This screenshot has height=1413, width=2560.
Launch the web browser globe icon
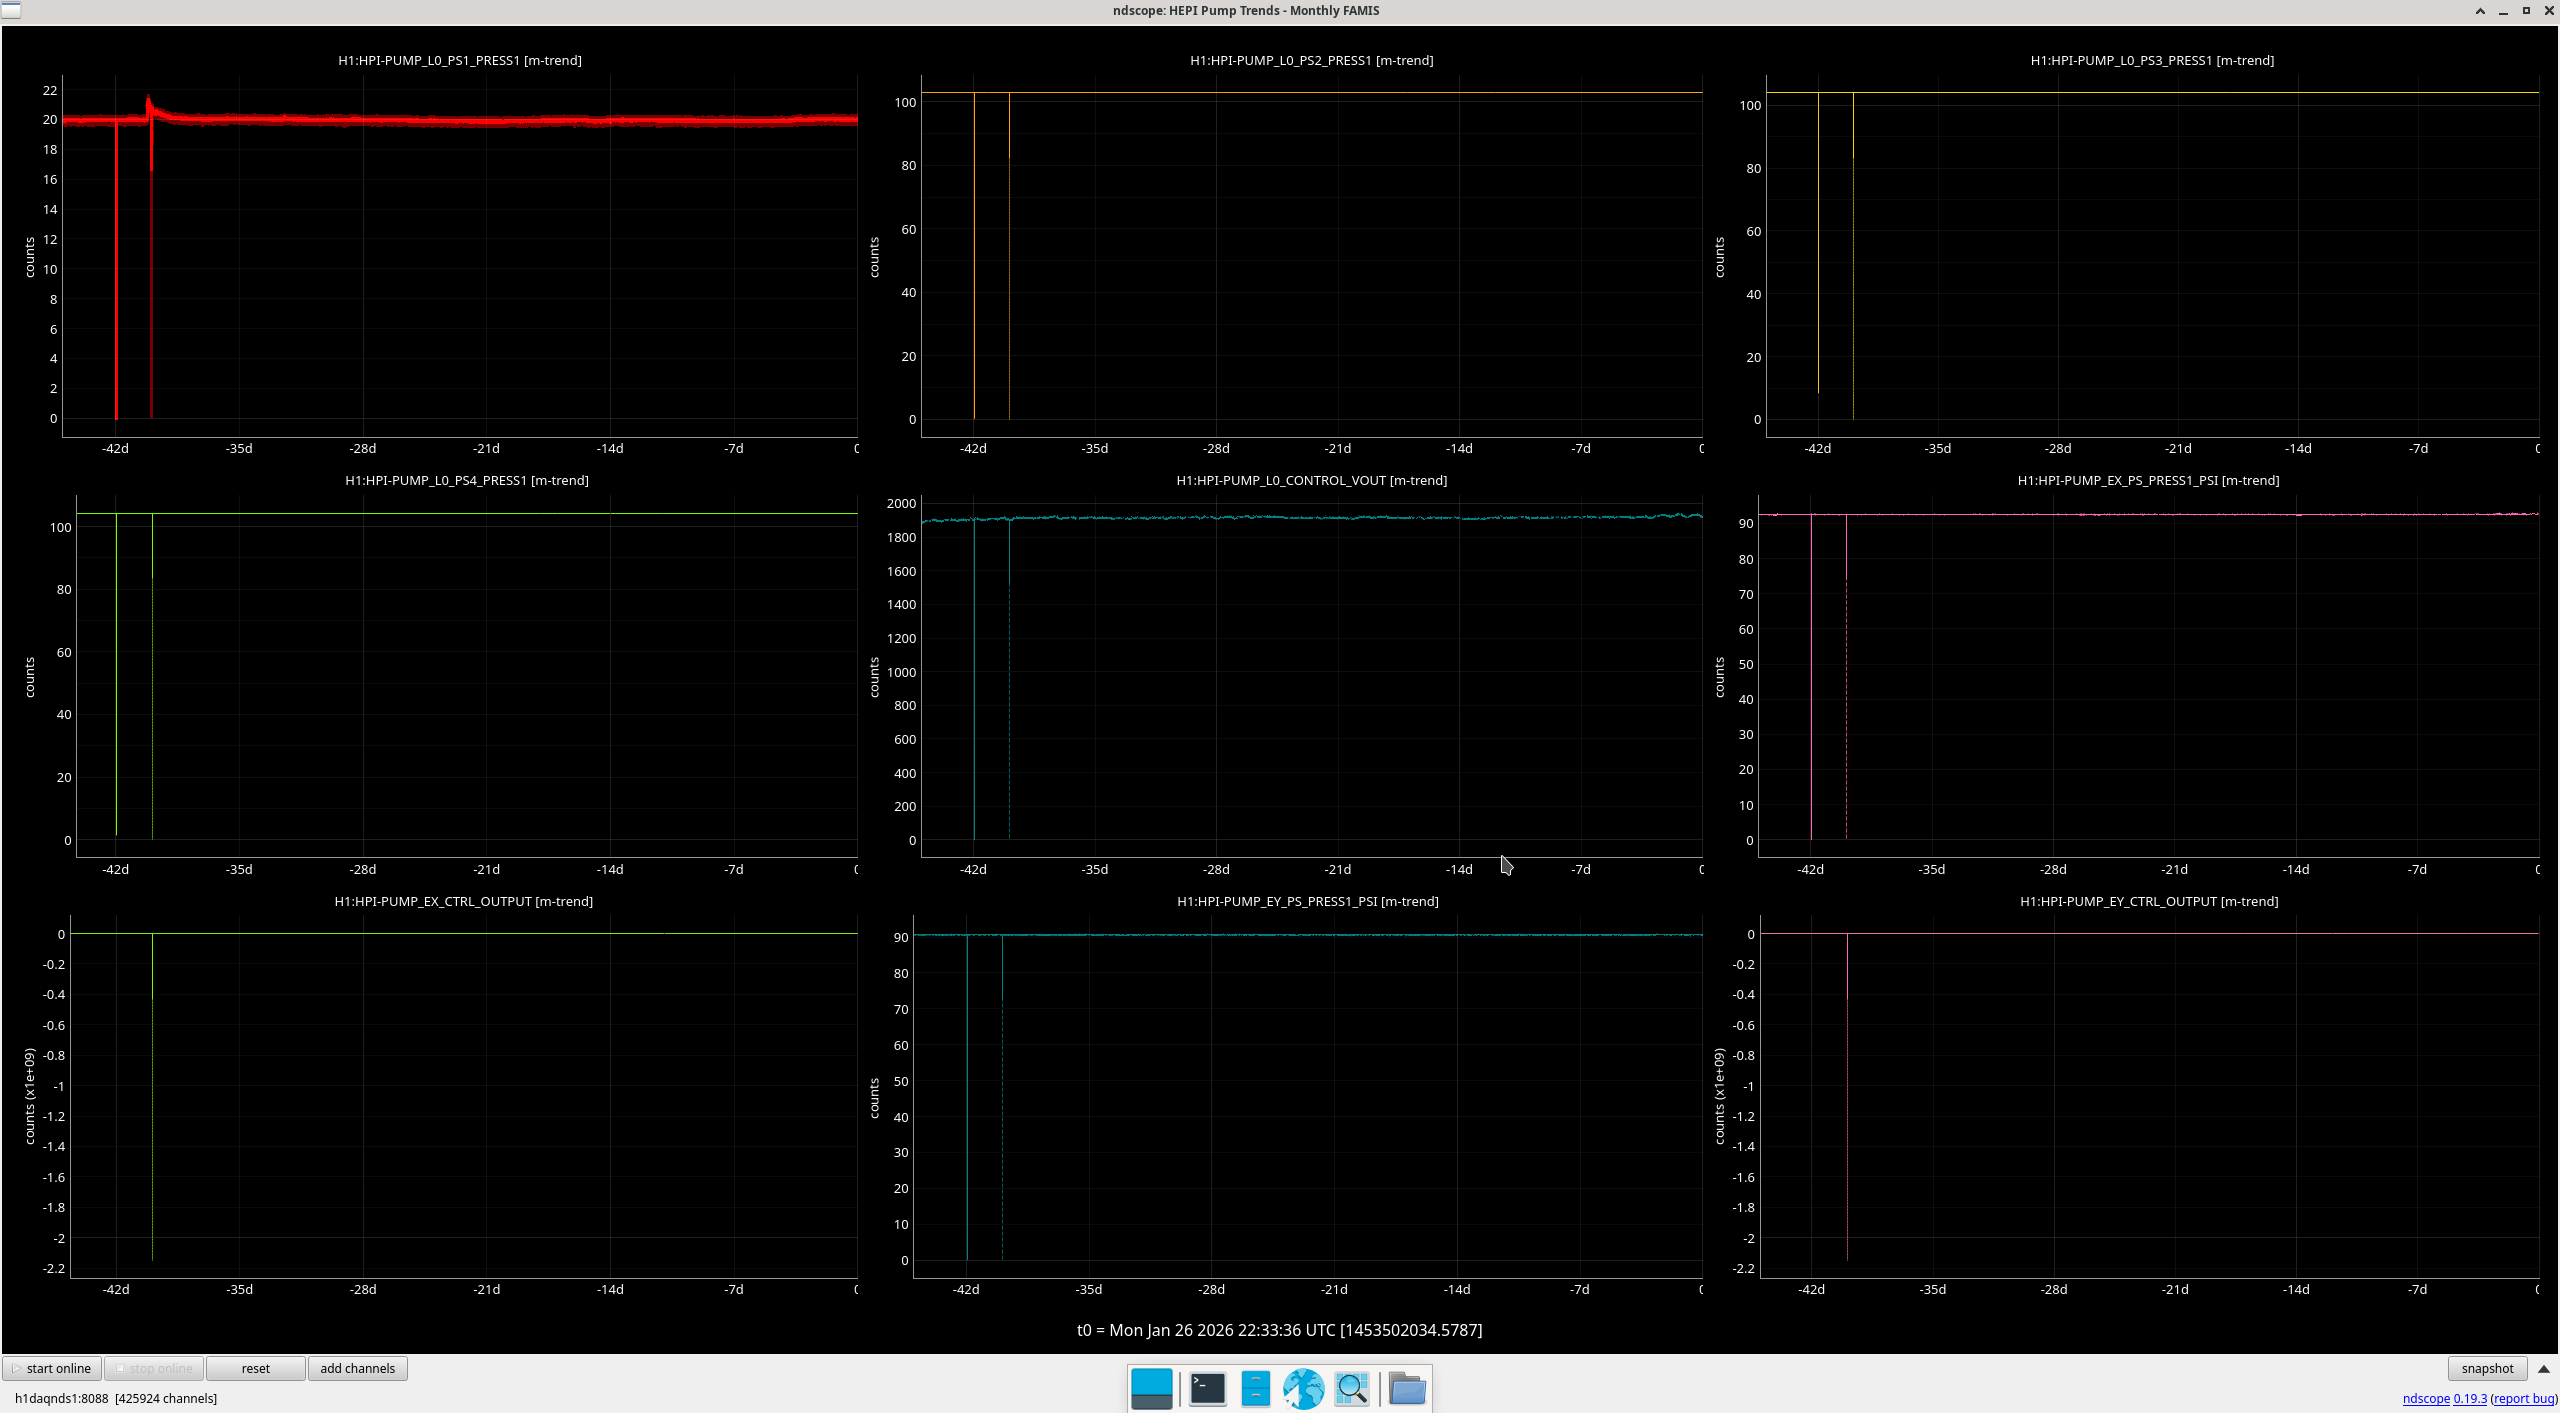click(1303, 1389)
